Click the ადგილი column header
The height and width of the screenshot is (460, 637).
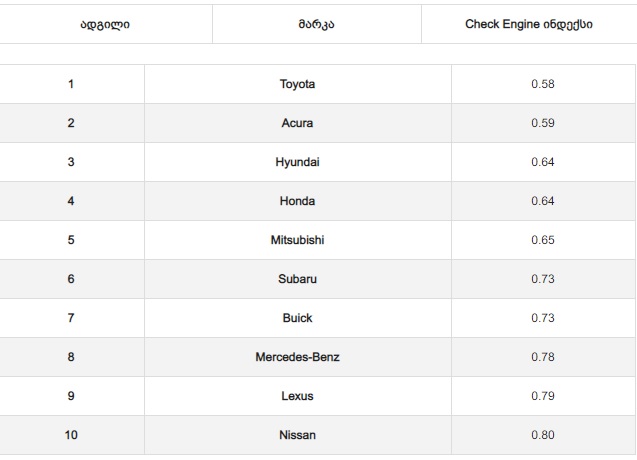point(105,24)
